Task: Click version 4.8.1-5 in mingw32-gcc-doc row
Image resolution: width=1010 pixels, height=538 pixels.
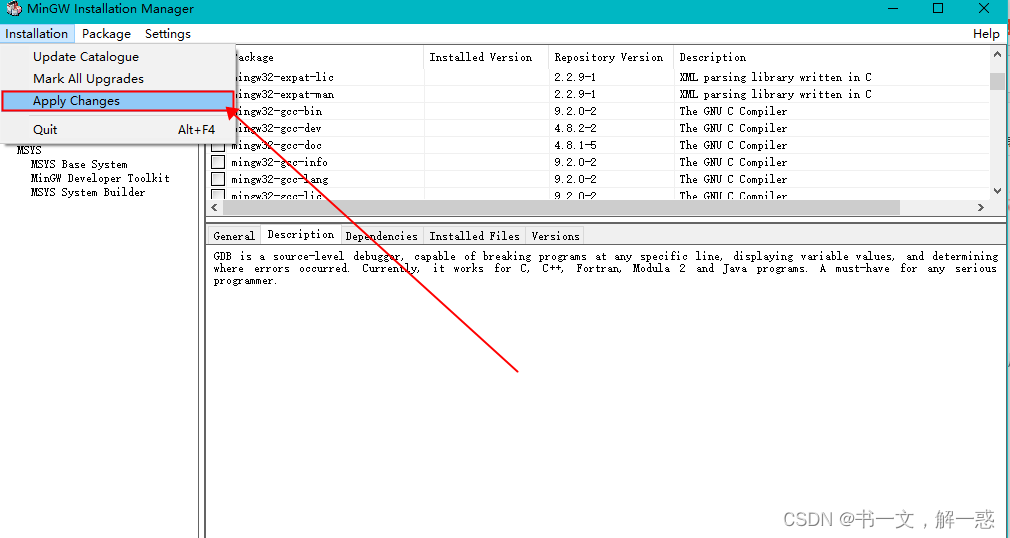Action: [575, 145]
